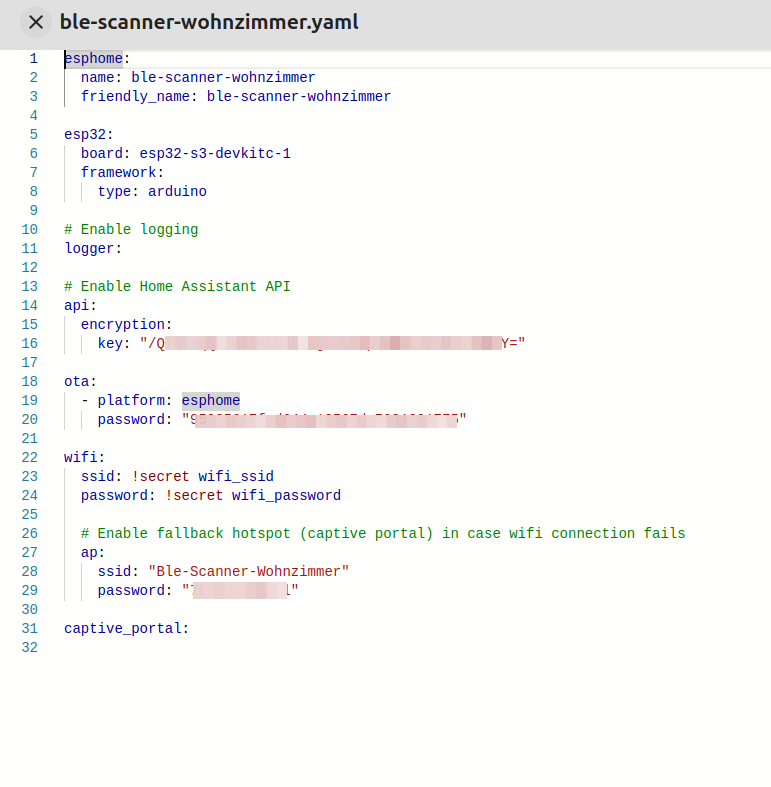This screenshot has height=787, width=771.
Task: Click the "Ble-Scanner-Wohnzimmer" ap ssid string
Action: (x=248, y=571)
